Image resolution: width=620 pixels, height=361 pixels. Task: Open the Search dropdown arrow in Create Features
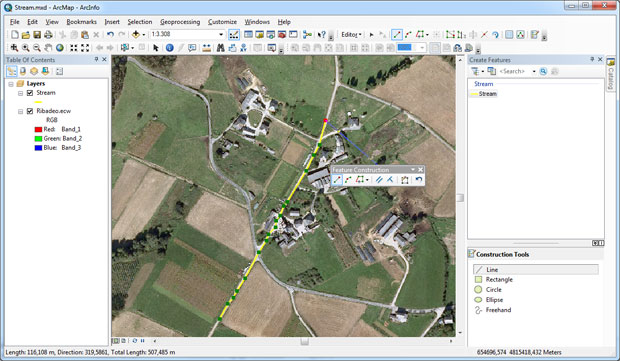(x=534, y=72)
